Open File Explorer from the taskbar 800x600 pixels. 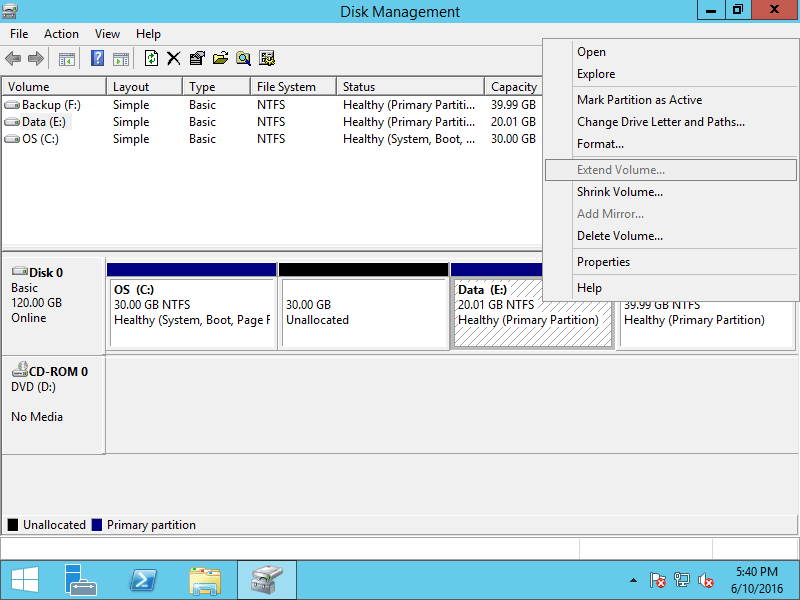(205, 581)
